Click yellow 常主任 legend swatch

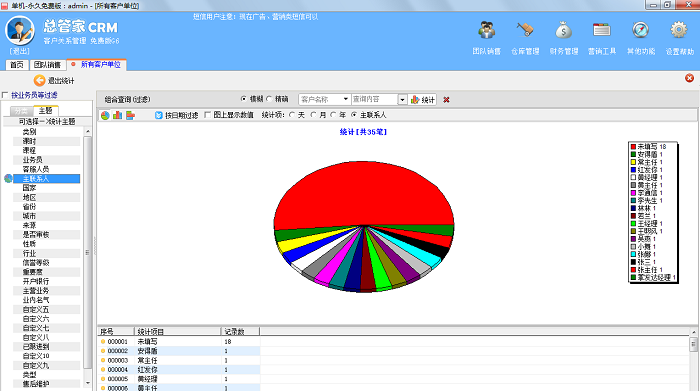pyautogui.click(x=633, y=162)
